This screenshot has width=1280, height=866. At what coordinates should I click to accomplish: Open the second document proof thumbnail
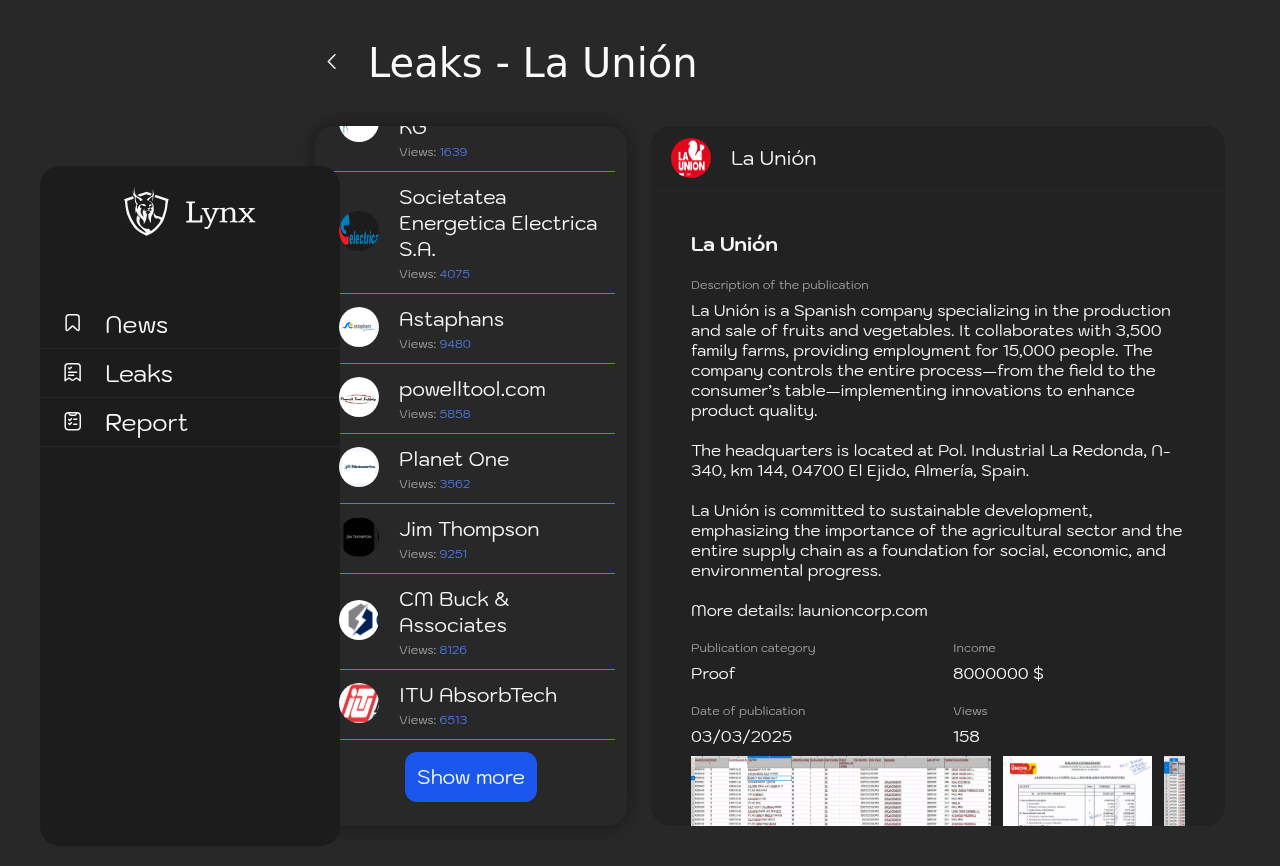point(1077,791)
